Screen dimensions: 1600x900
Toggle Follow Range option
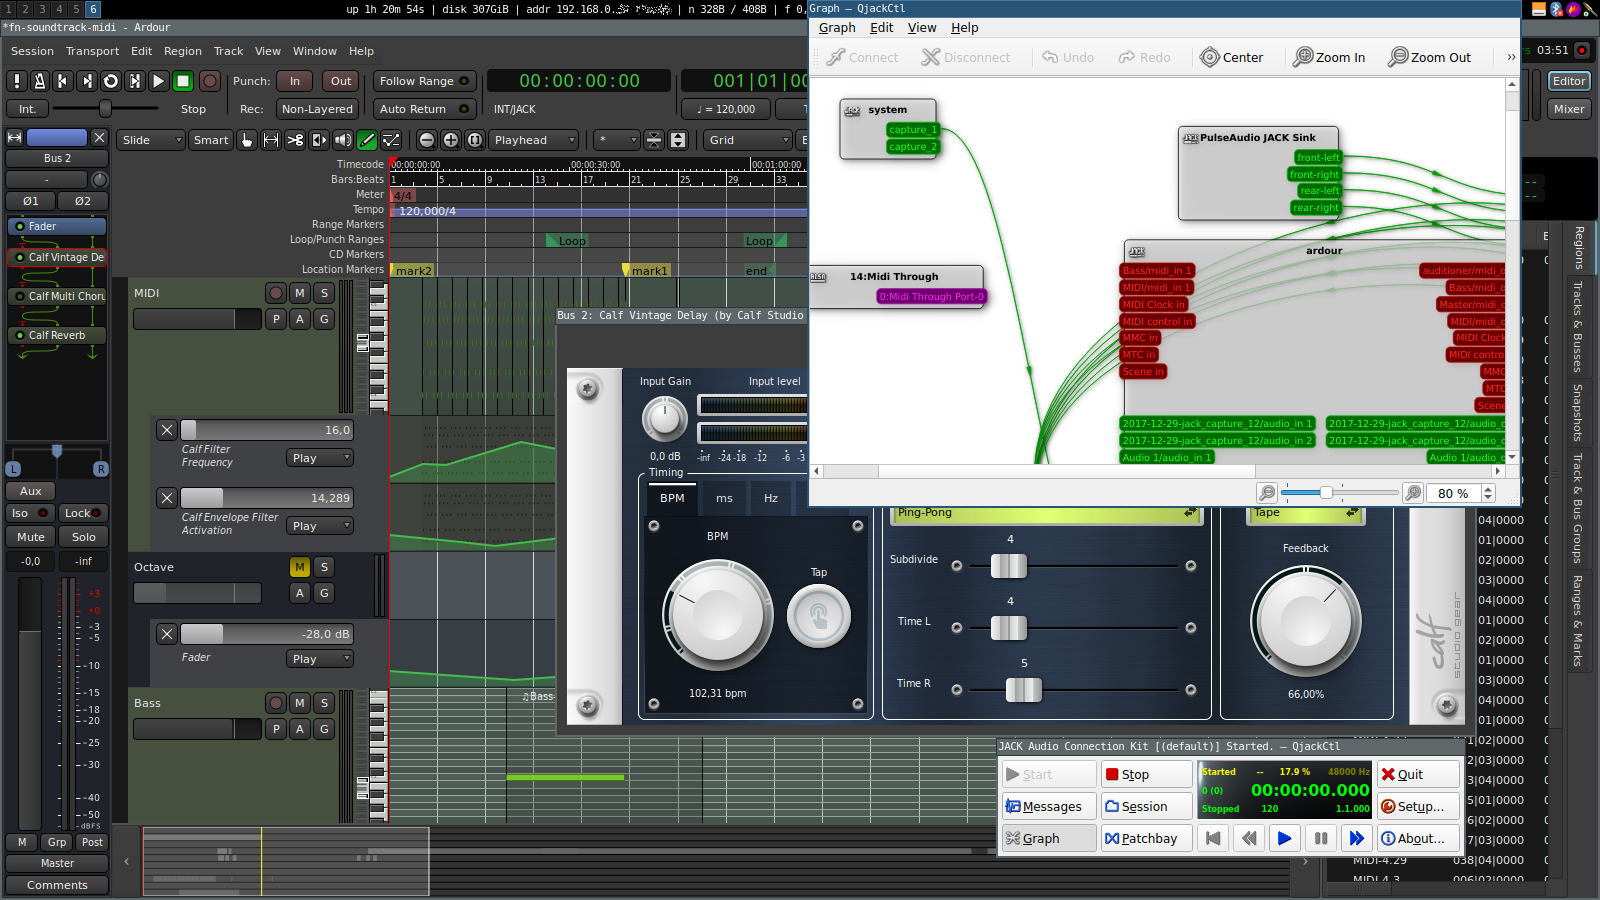(x=424, y=81)
